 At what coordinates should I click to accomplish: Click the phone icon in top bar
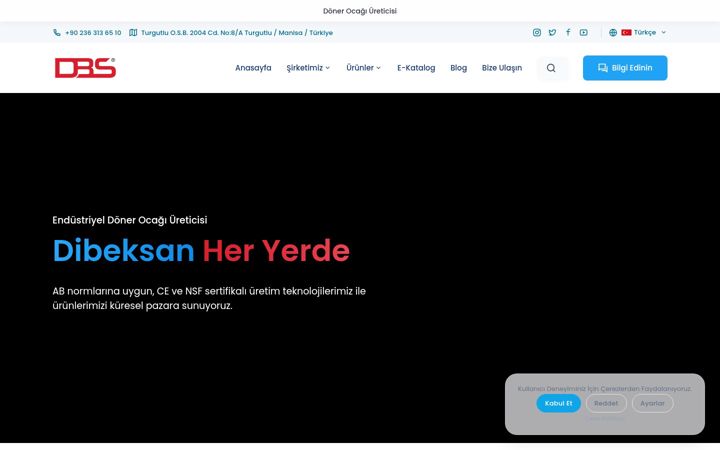point(57,33)
